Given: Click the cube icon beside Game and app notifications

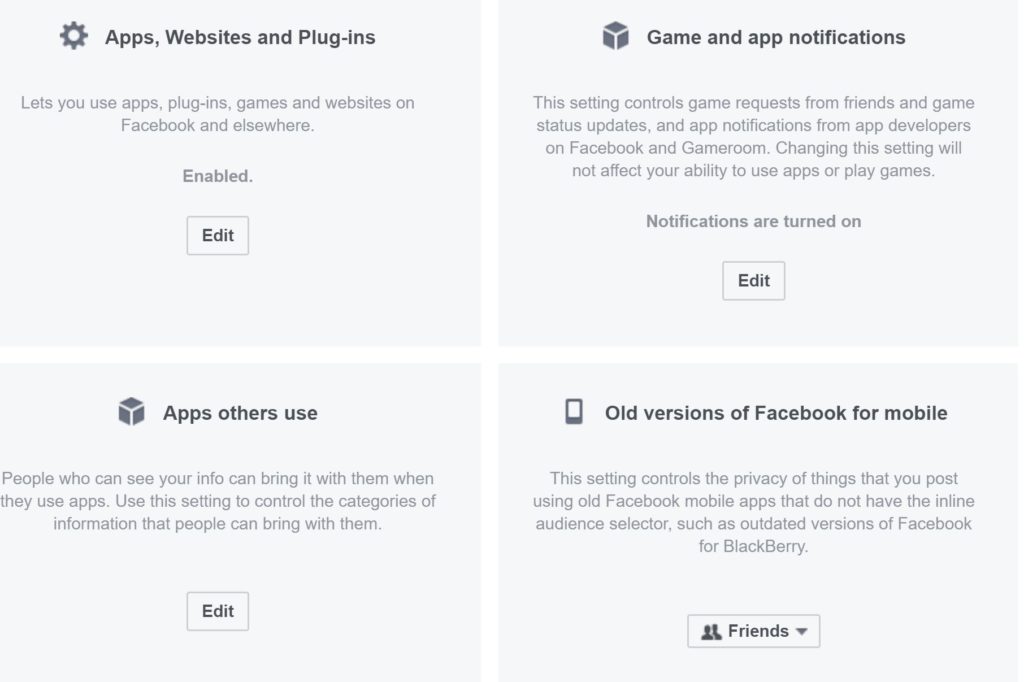Looking at the screenshot, I should click(616, 37).
